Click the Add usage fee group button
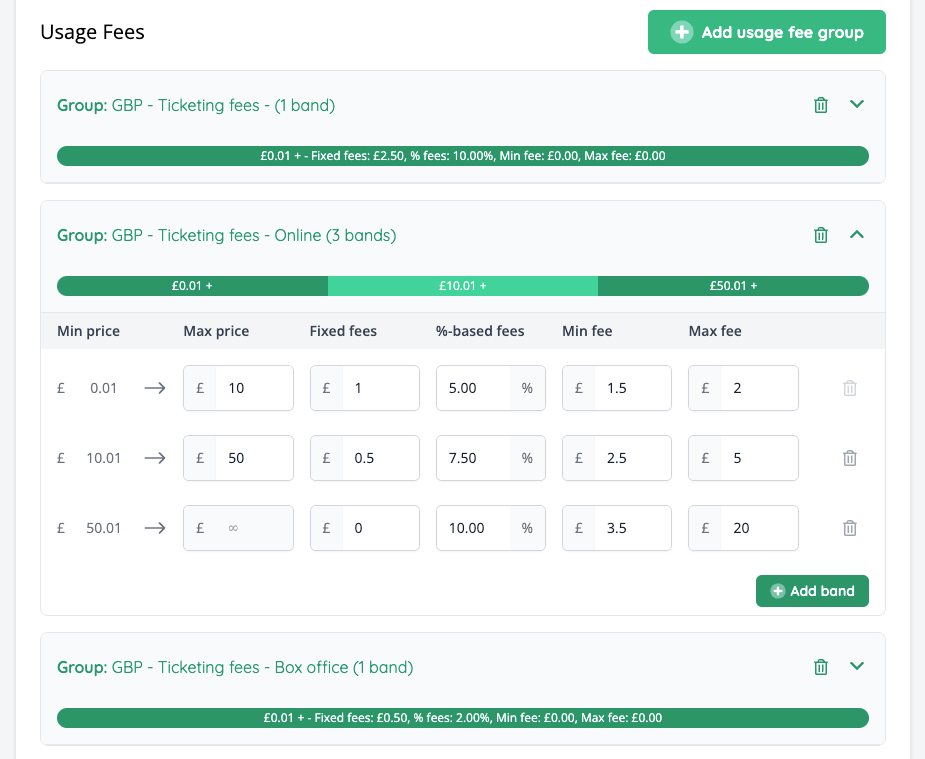 click(x=766, y=32)
